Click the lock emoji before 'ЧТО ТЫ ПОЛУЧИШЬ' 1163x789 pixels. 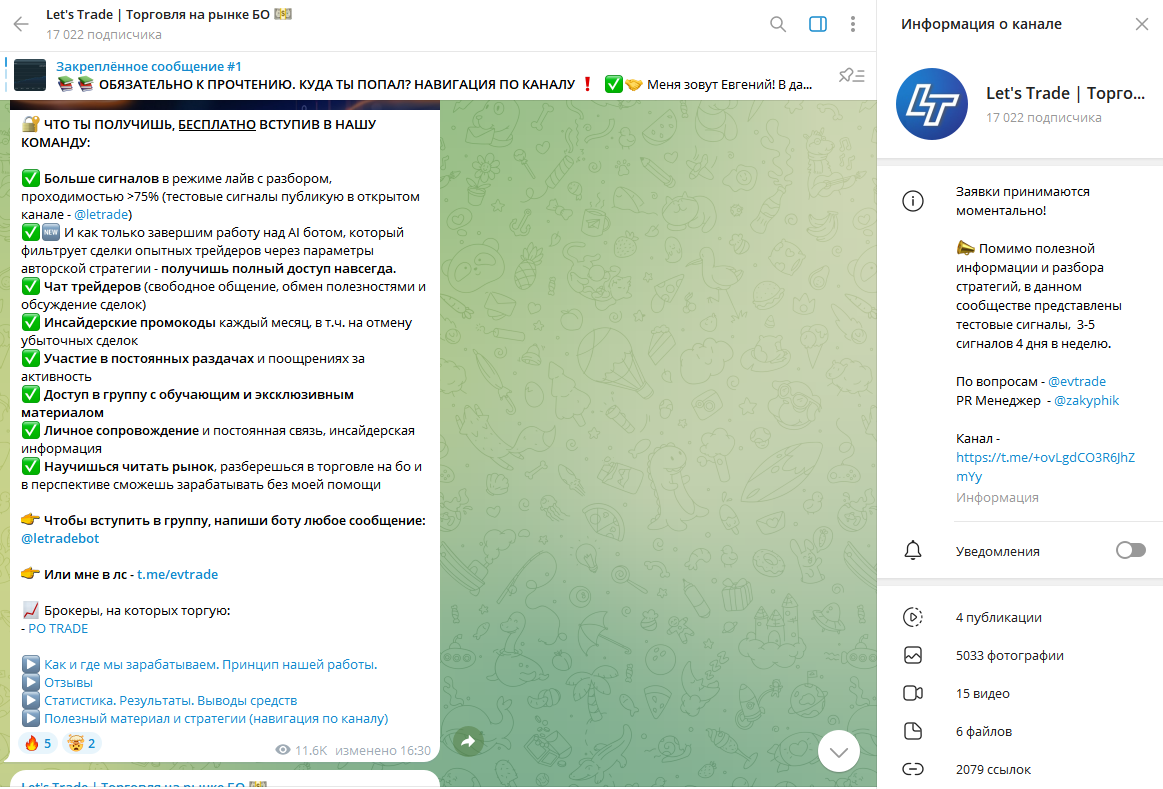(x=30, y=124)
